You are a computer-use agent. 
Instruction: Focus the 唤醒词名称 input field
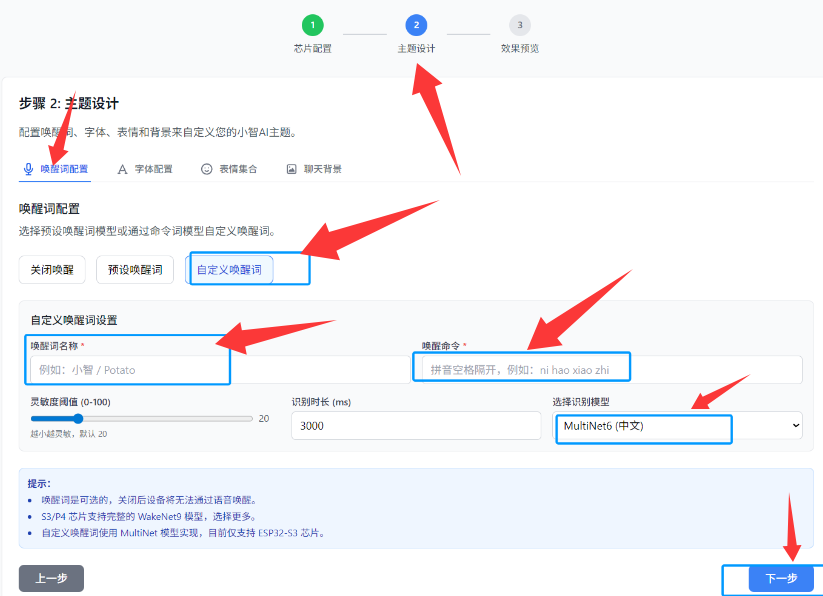tap(130, 369)
